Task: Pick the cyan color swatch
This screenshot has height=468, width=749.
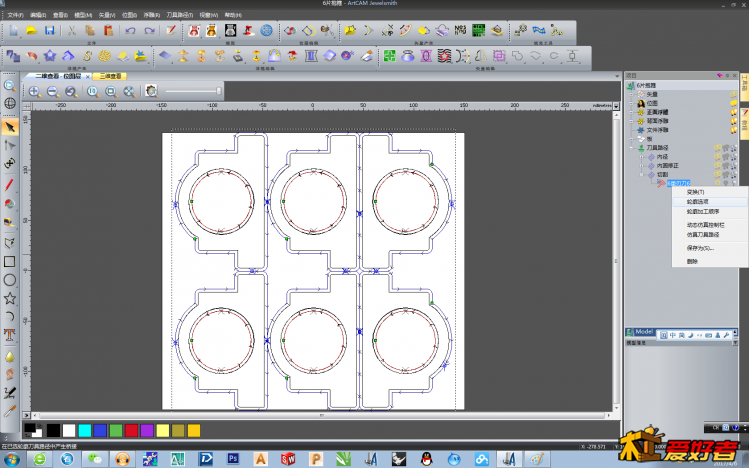Action: (85, 430)
